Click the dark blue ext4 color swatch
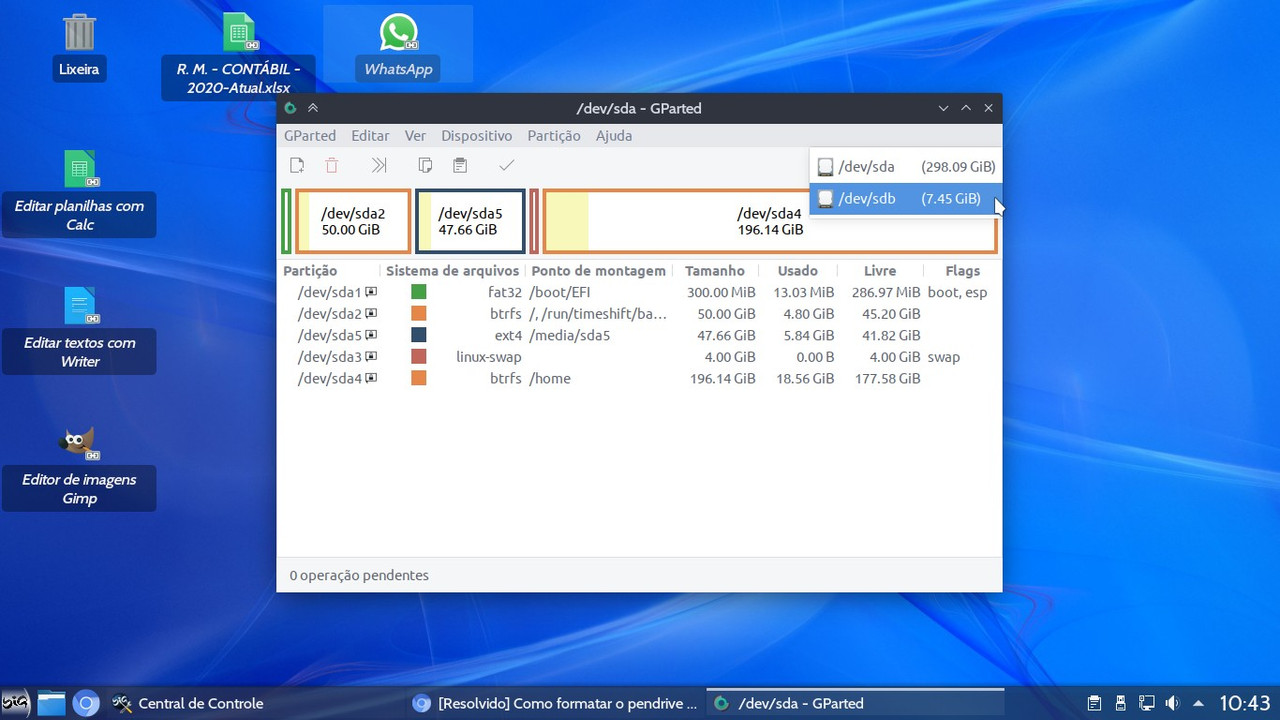This screenshot has height=720, width=1280. pyautogui.click(x=419, y=335)
